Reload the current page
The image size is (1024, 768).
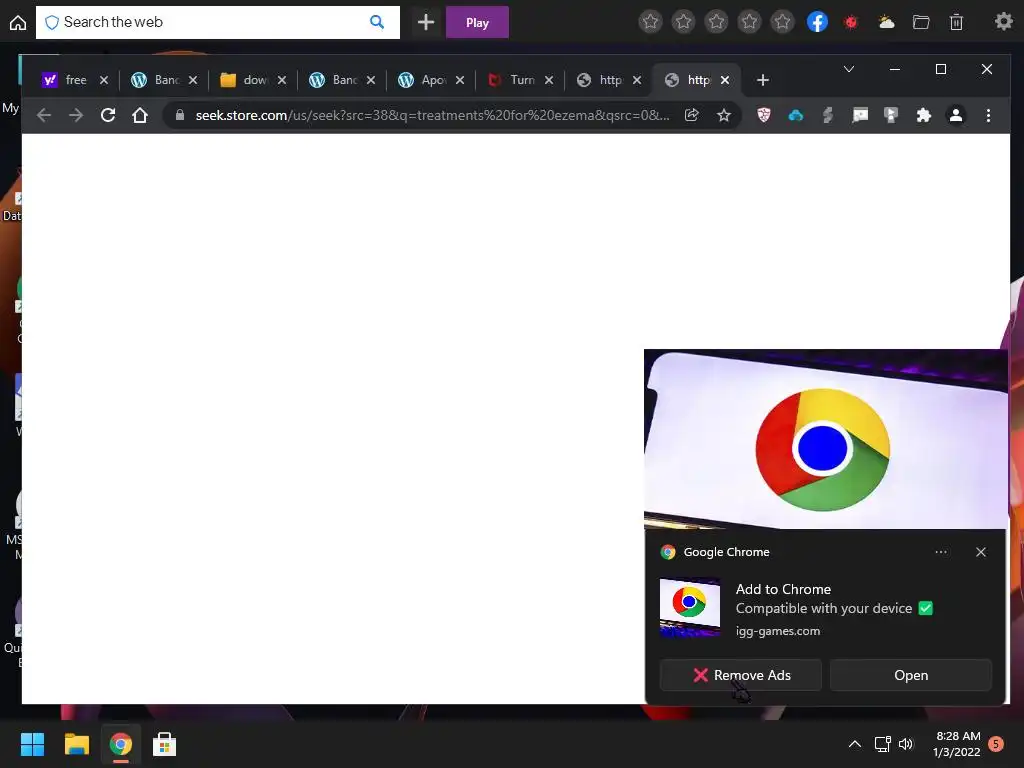pos(108,116)
